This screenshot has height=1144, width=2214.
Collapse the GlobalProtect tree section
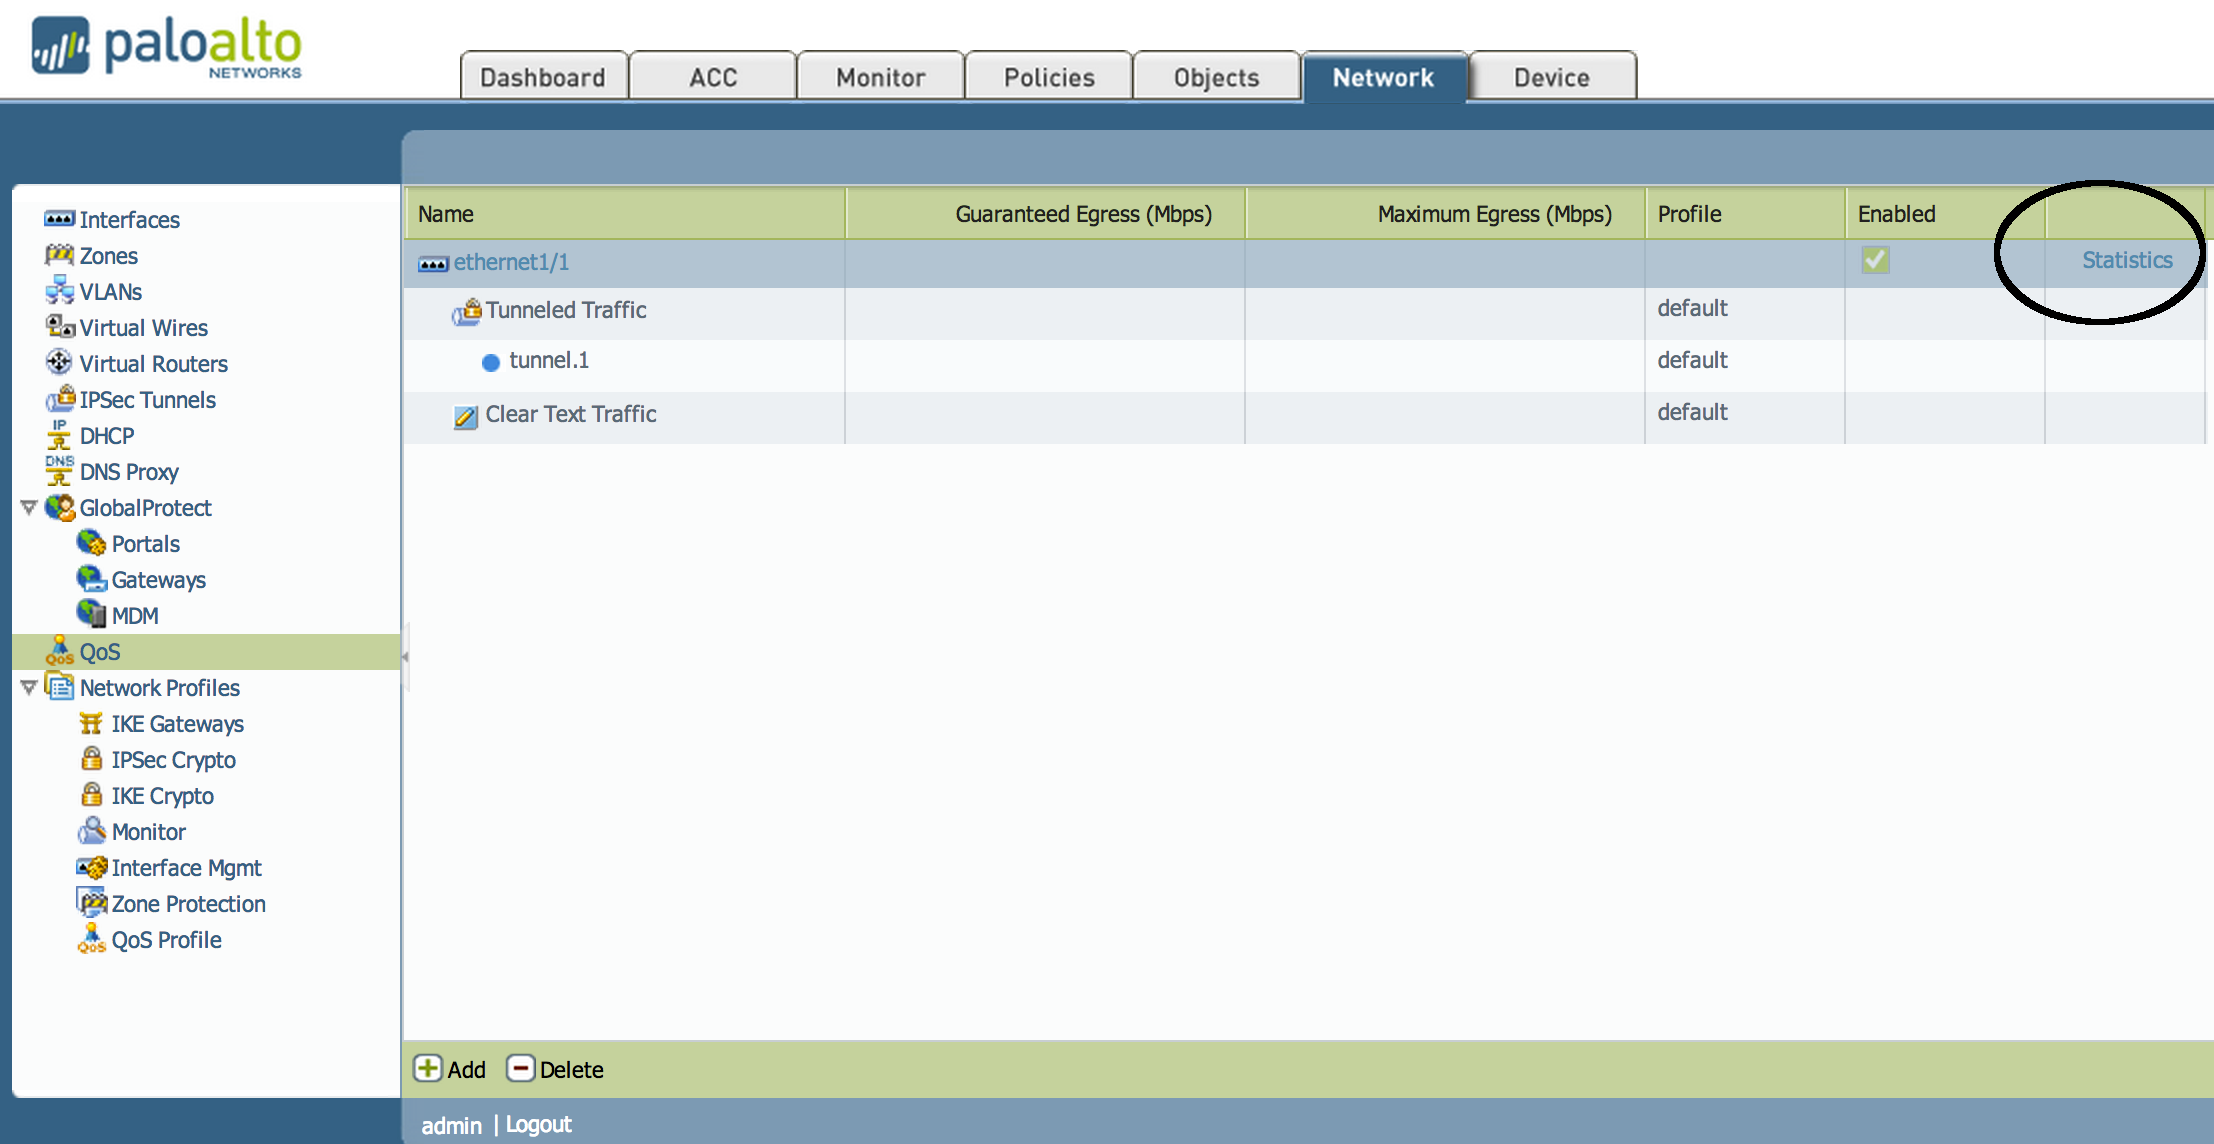(28, 507)
